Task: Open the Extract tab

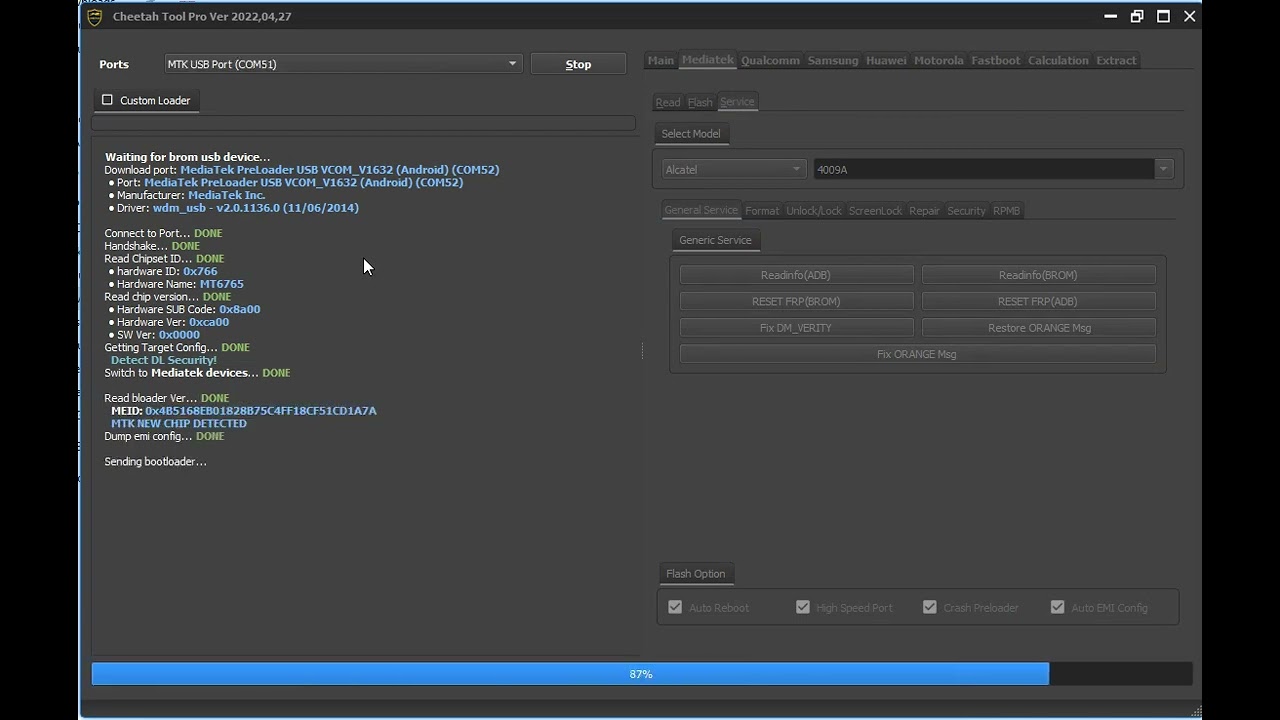Action: tap(1116, 60)
